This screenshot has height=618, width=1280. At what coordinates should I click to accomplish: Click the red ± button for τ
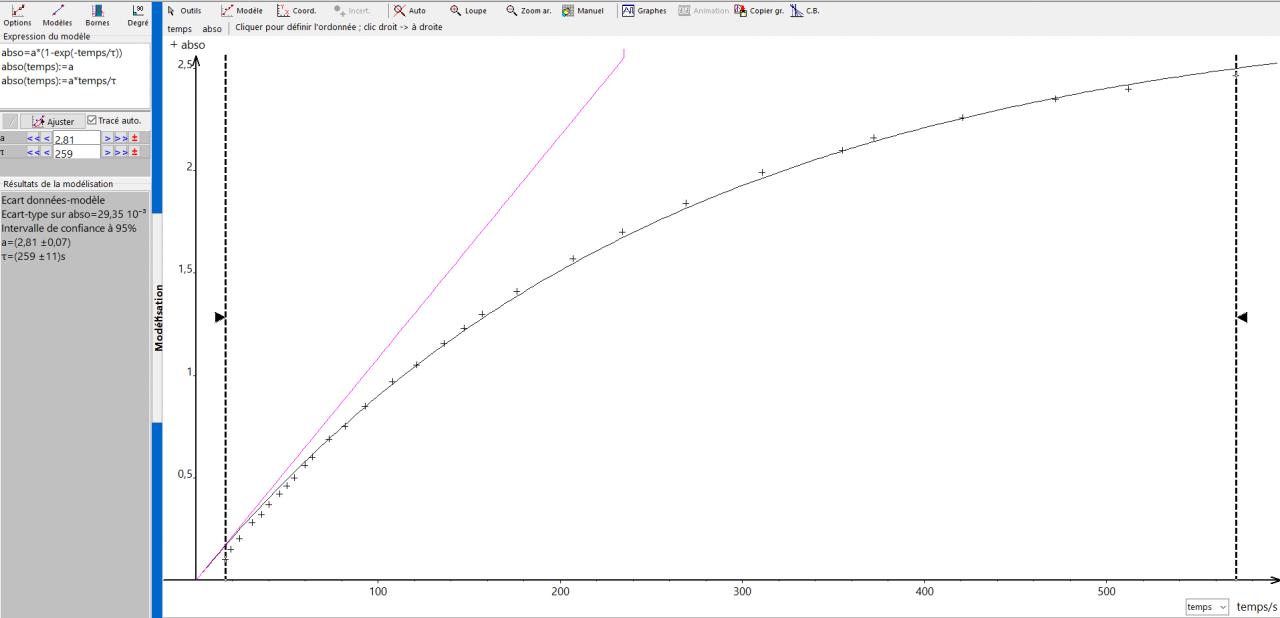(134, 153)
